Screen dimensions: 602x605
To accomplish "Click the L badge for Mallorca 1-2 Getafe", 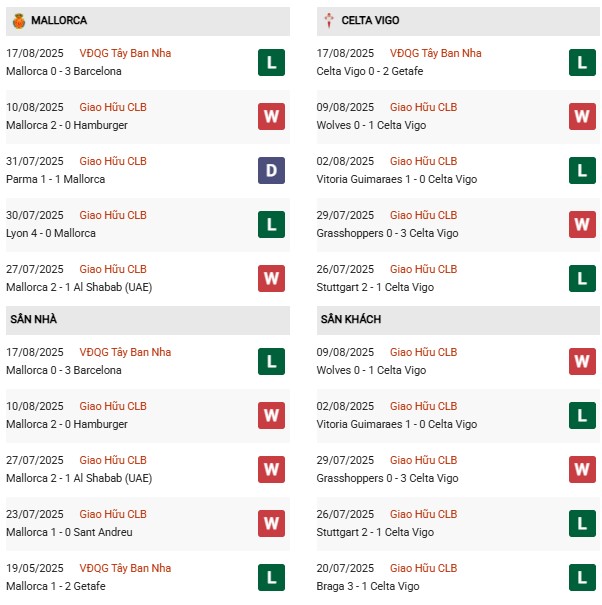I will [x=271, y=578].
